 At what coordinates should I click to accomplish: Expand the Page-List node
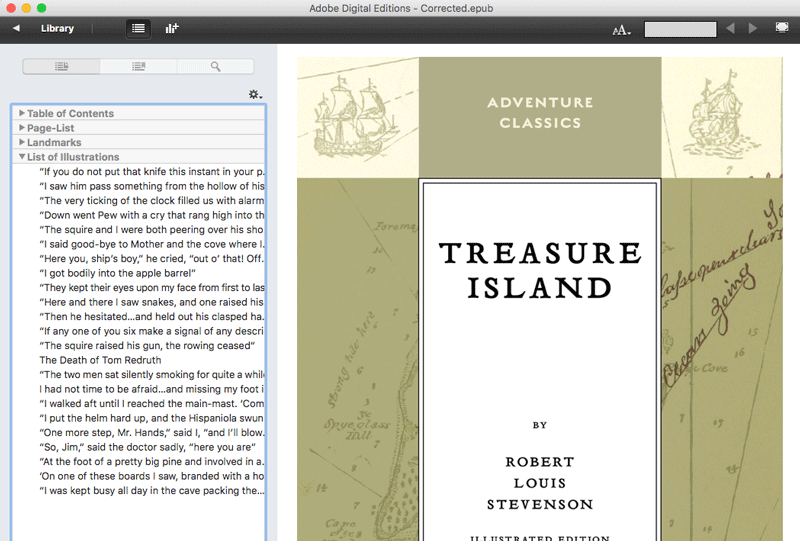click(x=22, y=127)
